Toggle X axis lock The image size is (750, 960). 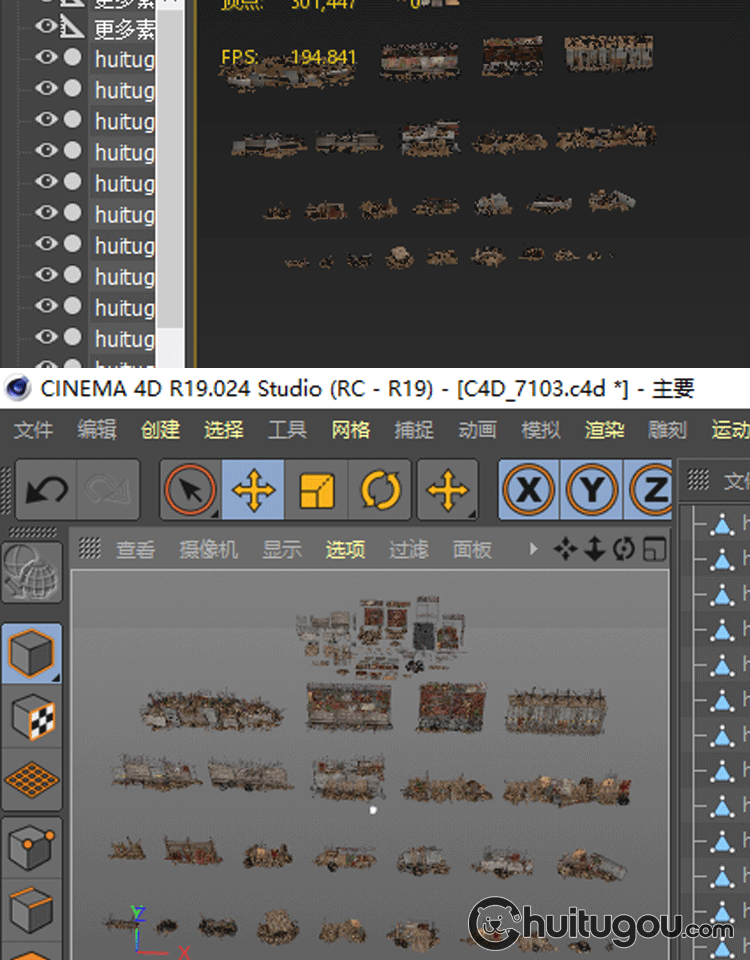coord(530,490)
